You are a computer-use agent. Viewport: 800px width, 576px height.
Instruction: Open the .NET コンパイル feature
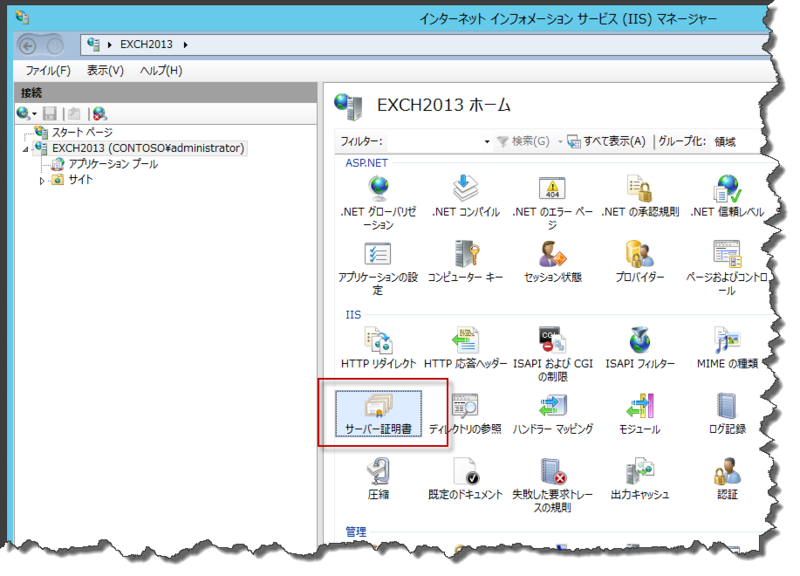pos(465,196)
